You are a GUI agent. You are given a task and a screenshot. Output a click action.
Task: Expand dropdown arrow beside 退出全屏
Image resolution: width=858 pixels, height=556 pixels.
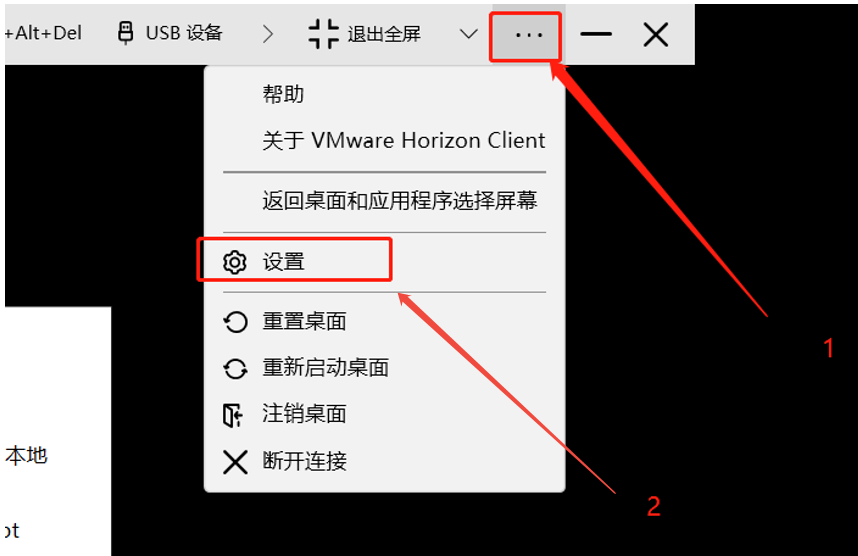pyautogui.click(x=468, y=34)
